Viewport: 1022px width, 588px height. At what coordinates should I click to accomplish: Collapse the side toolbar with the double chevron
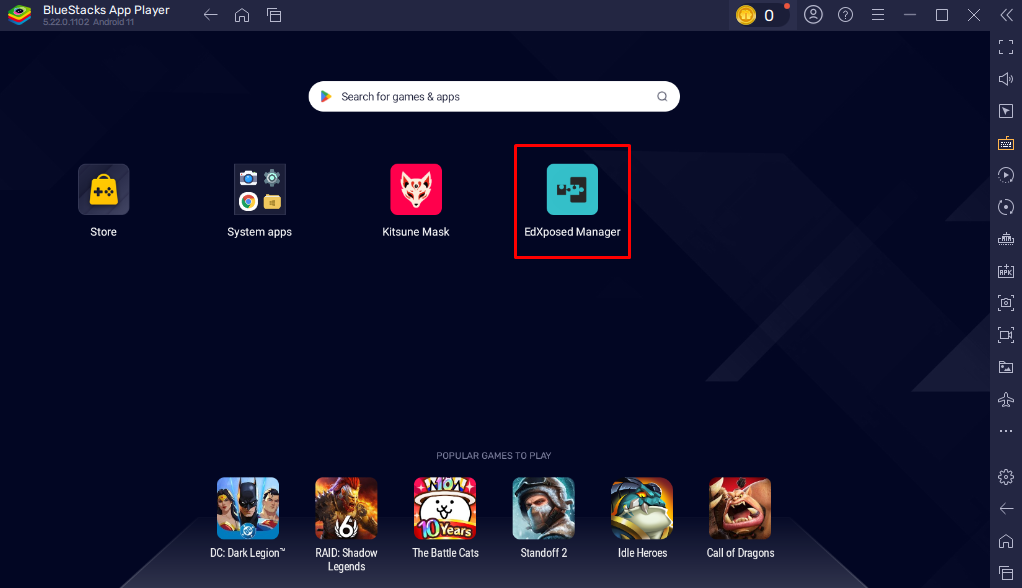1006,15
